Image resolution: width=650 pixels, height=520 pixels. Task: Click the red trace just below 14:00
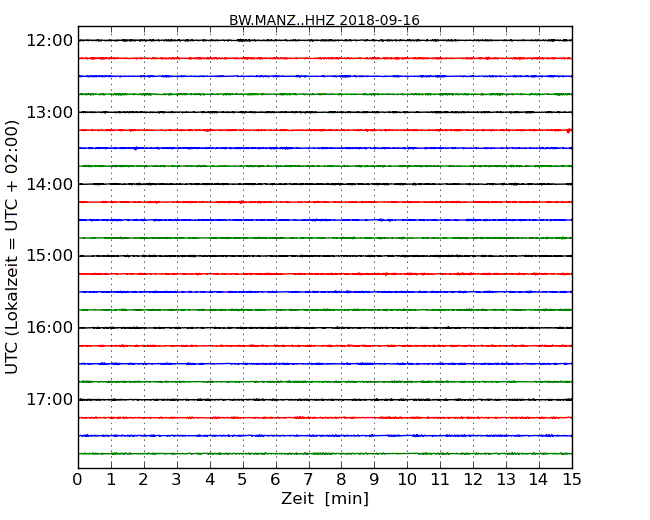tap(325, 202)
